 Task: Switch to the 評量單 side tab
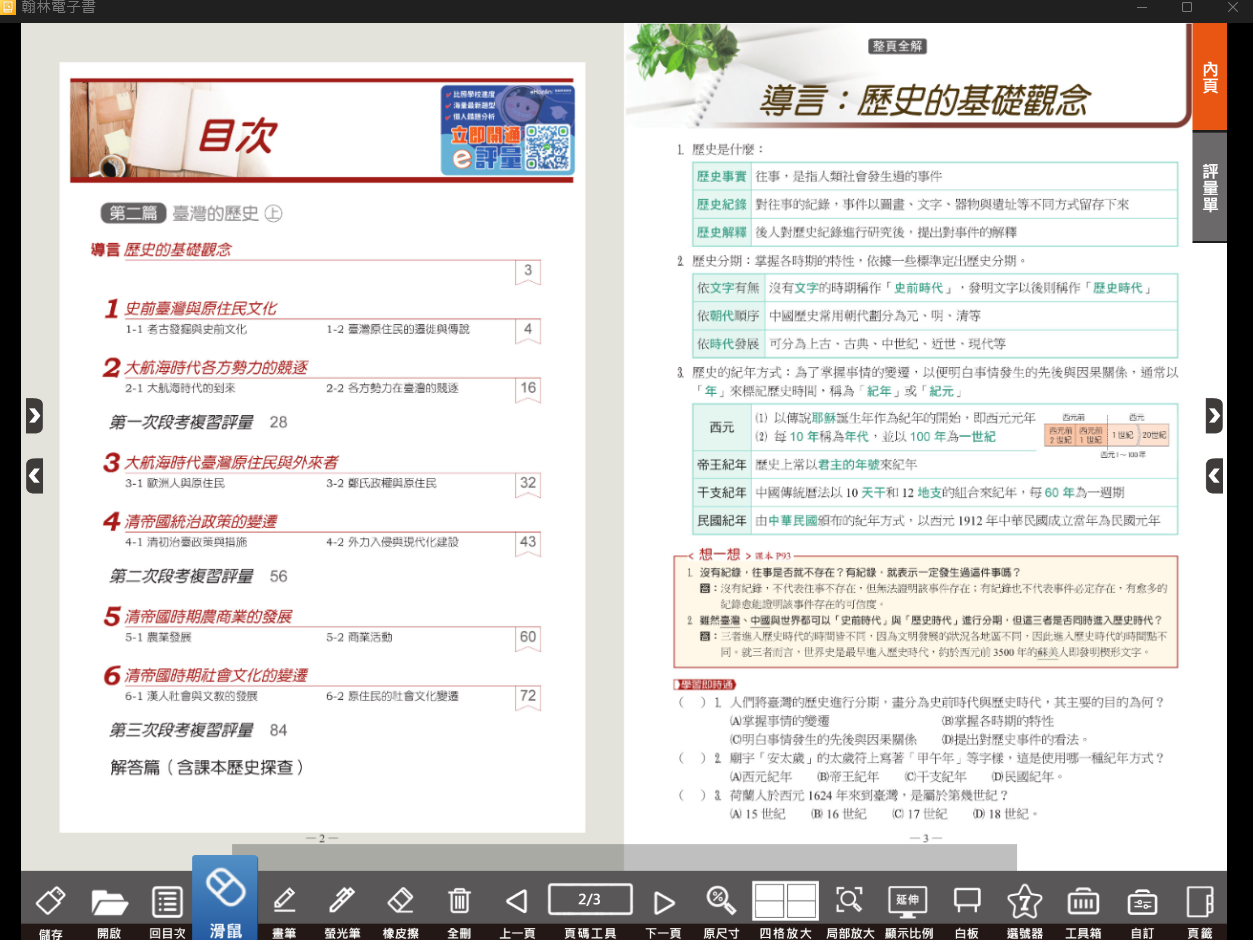coord(1210,187)
